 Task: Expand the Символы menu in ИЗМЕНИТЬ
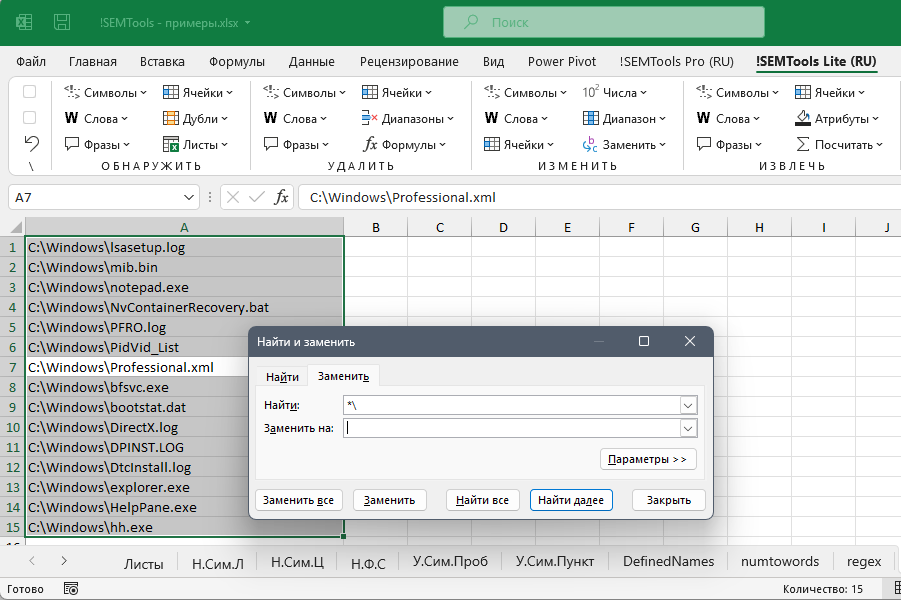click(x=563, y=93)
